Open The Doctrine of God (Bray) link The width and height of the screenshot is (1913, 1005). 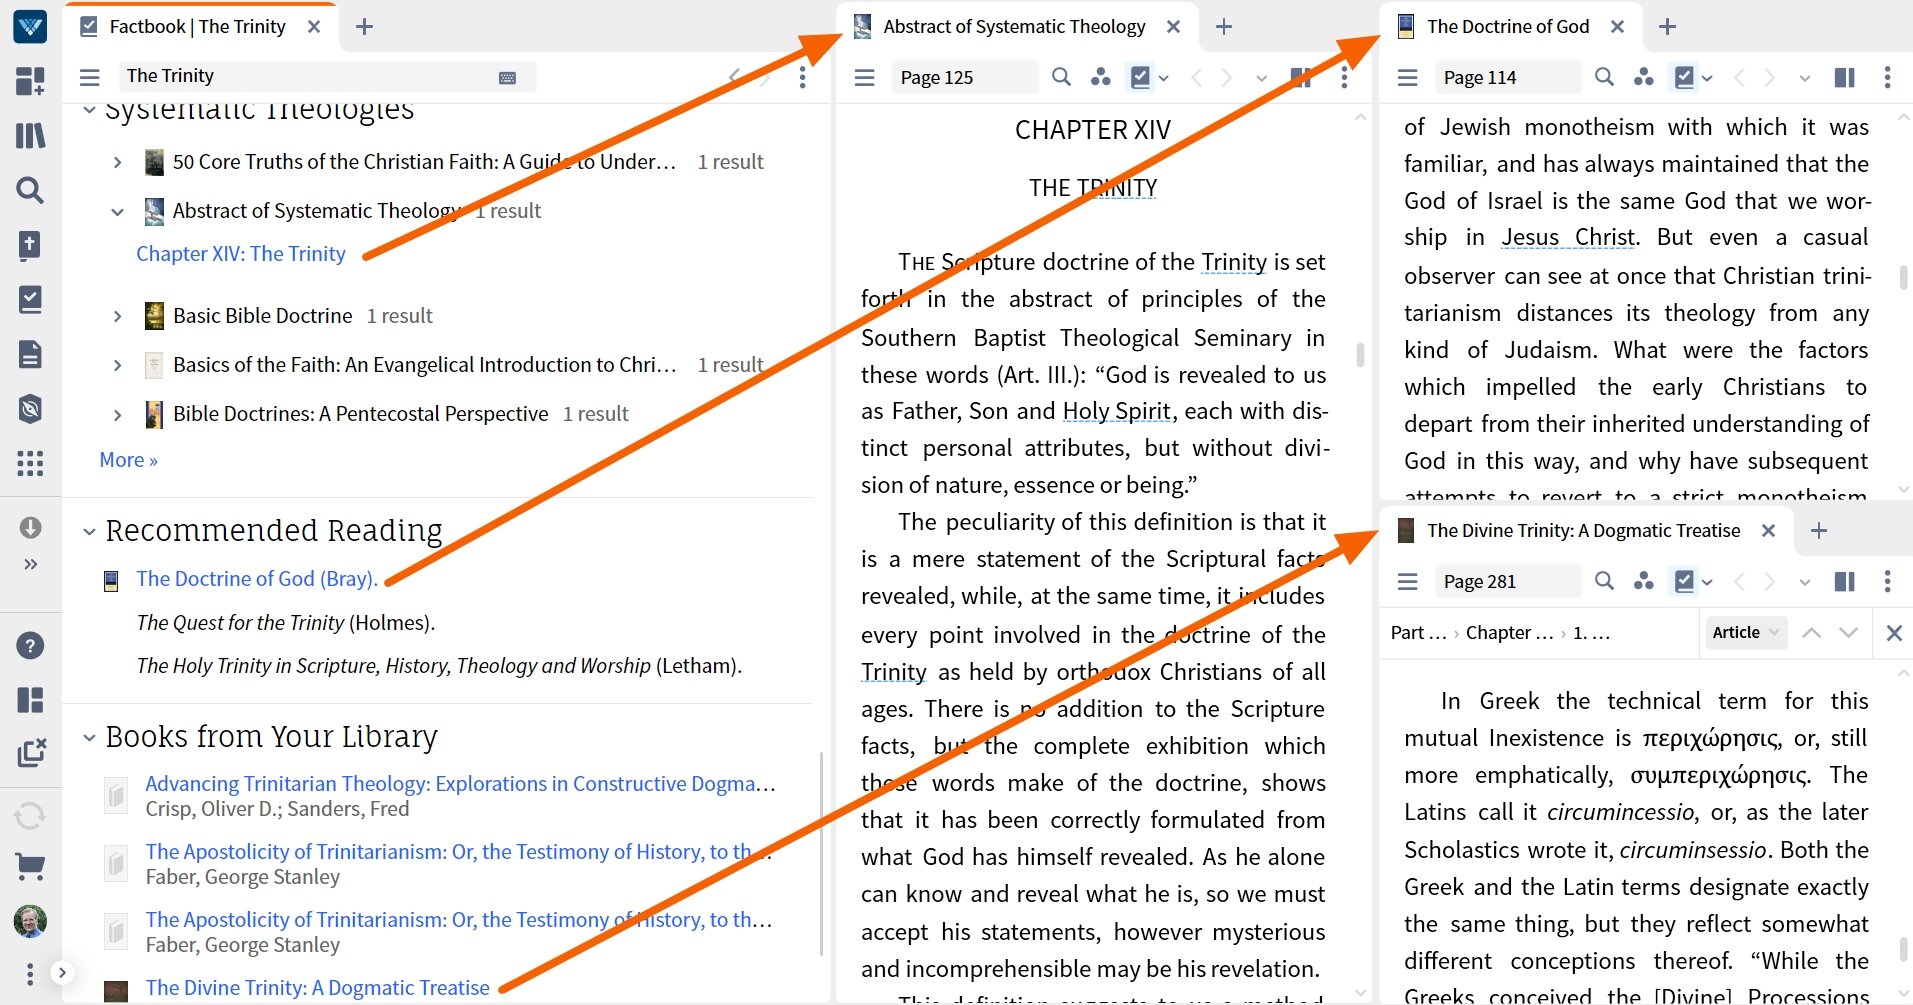pos(257,579)
